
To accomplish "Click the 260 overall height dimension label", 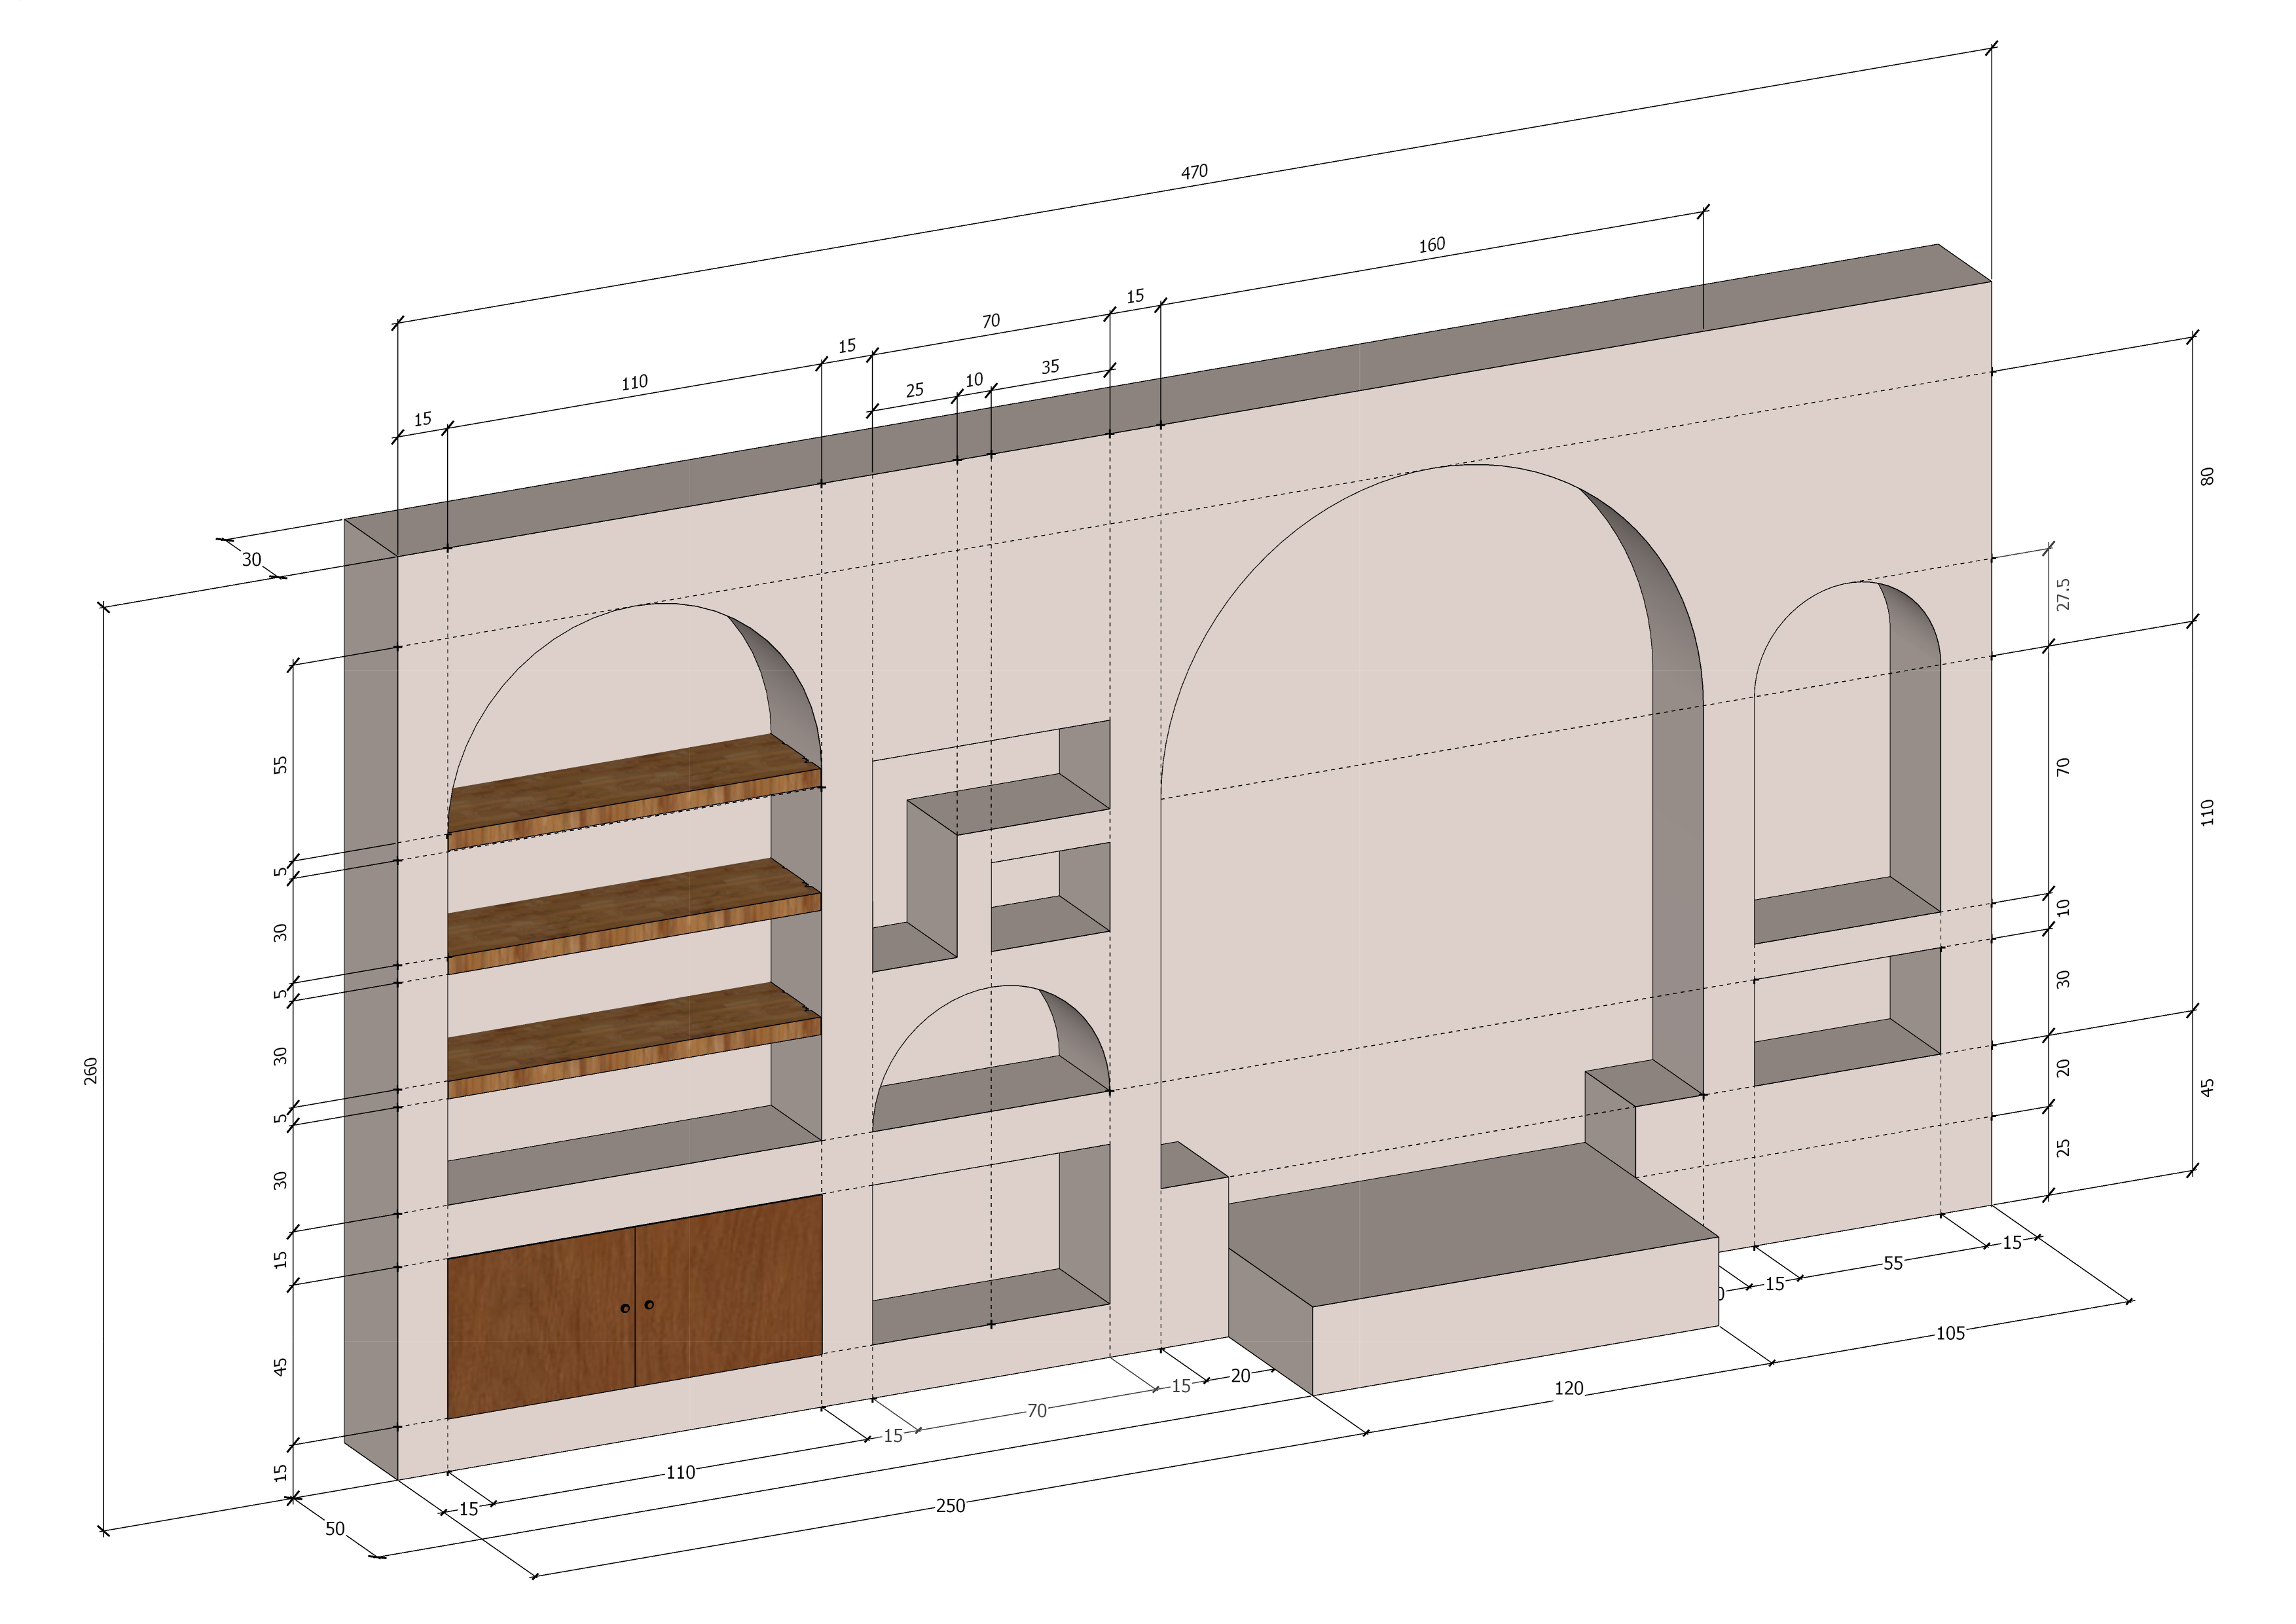I will pos(91,1071).
